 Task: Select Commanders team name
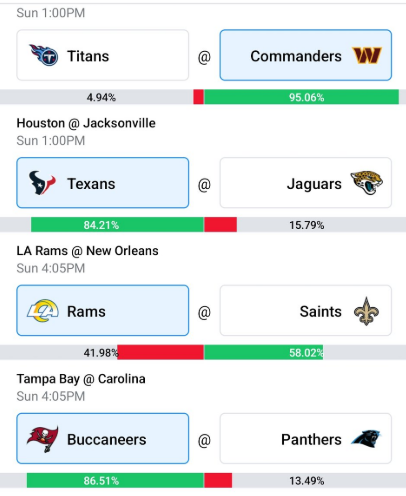pyautogui.click(x=296, y=56)
